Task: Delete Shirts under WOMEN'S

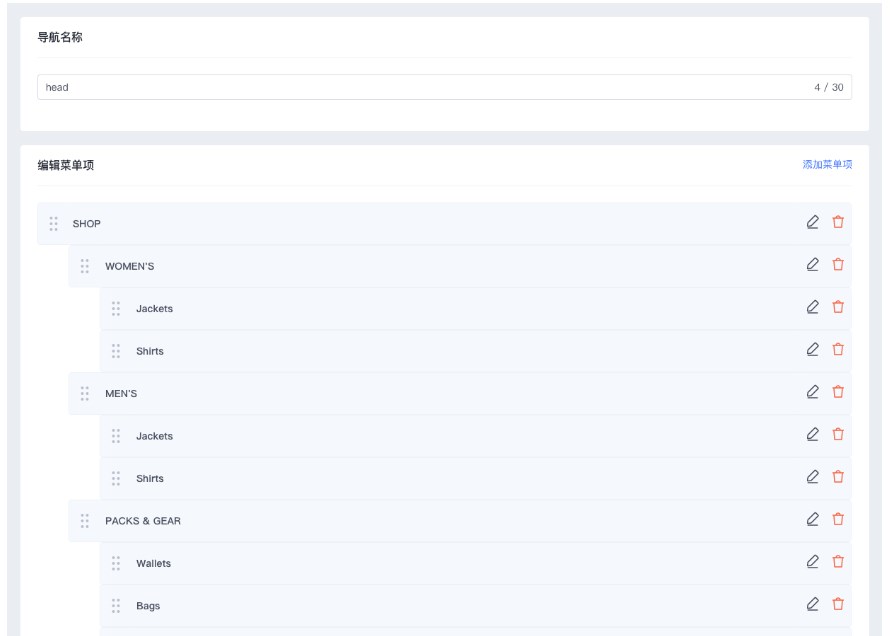Action: [x=838, y=350]
